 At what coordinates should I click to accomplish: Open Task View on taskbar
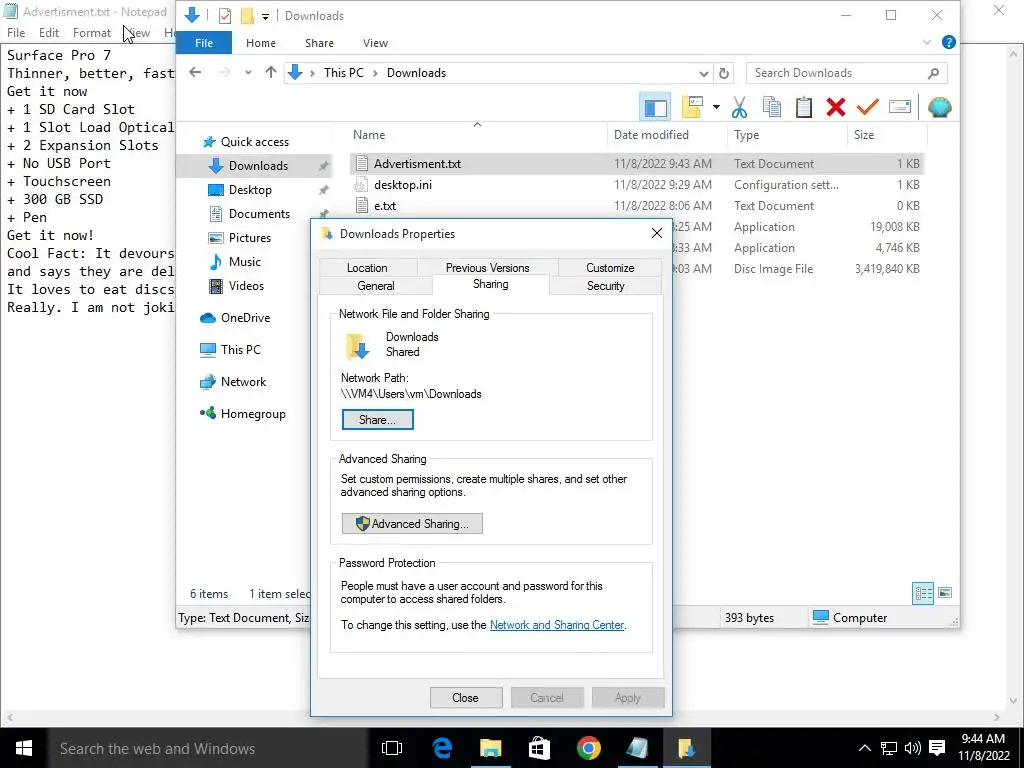(x=392, y=748)
